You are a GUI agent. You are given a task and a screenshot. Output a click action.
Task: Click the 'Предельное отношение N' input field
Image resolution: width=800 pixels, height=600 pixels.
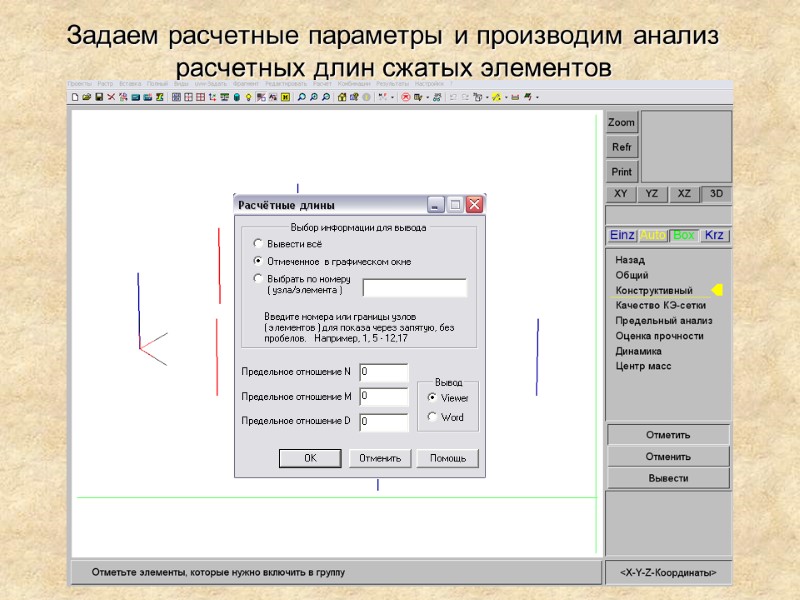(384, 372)
